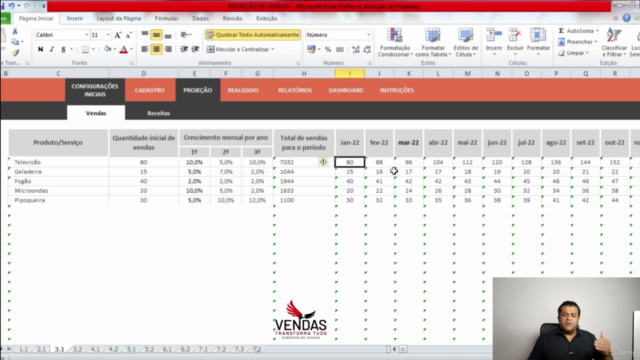Click CONFIGURAÇÕES INICIAIS navigation button

pyautogui.click(x=95, y=90)
